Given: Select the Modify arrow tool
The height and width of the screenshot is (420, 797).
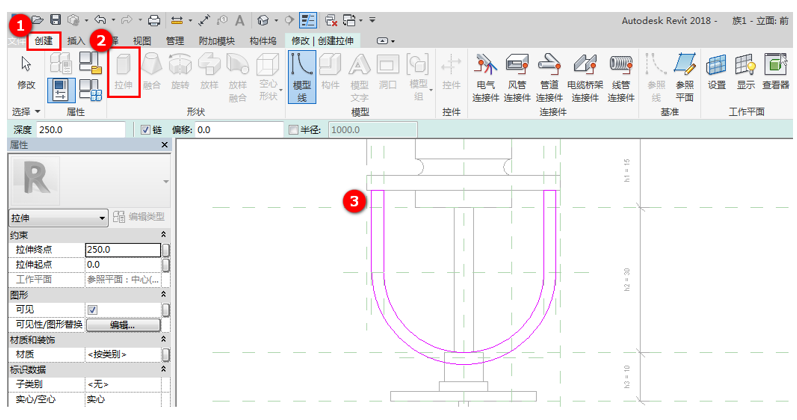Looking at the screenshot, I should [x=26, y=72].
